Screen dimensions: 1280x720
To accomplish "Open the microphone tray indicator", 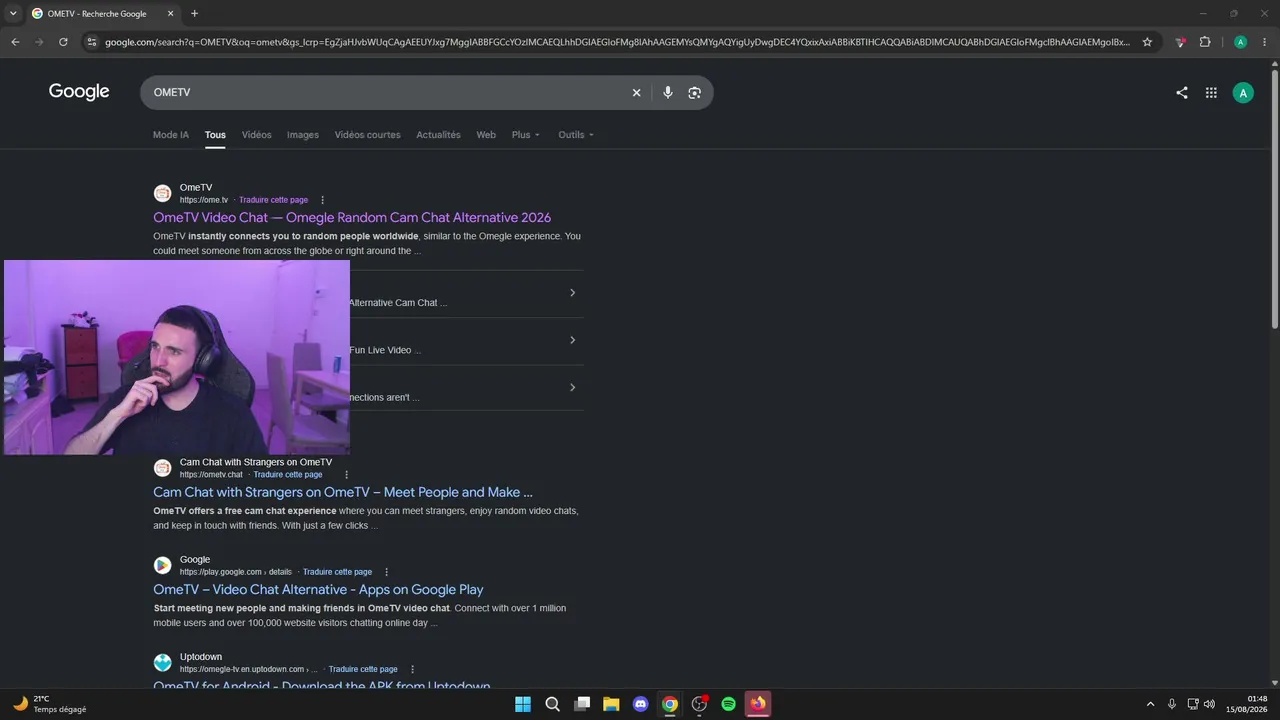I will pos(1172,704).
